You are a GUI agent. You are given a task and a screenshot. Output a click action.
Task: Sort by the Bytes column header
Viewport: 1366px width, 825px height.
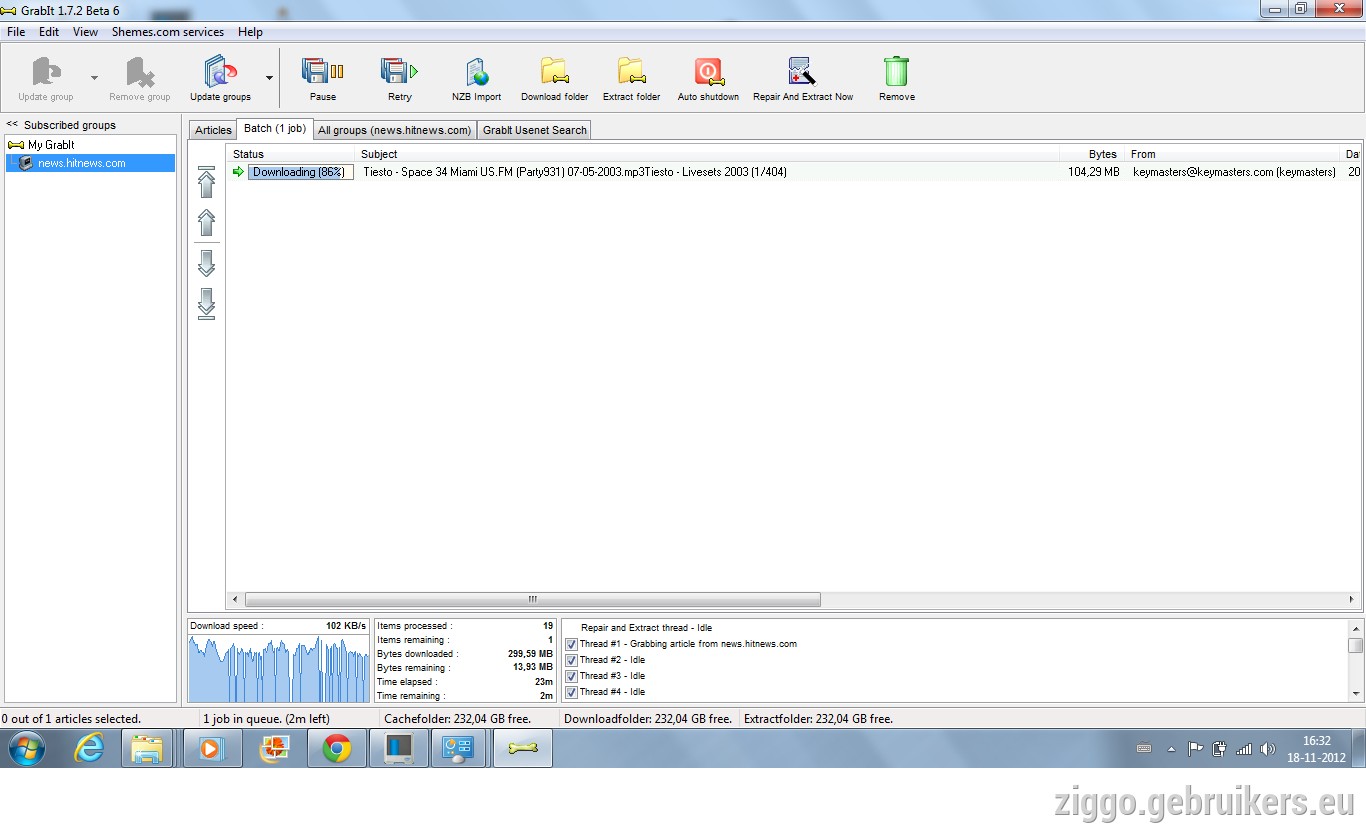1092,154
